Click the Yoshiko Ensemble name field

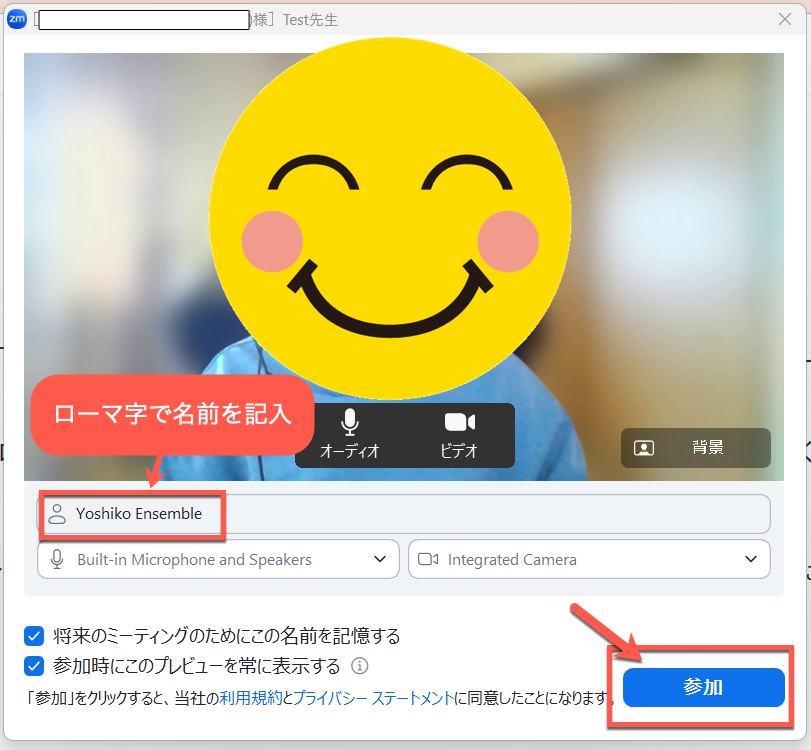[x=400, y=514]
